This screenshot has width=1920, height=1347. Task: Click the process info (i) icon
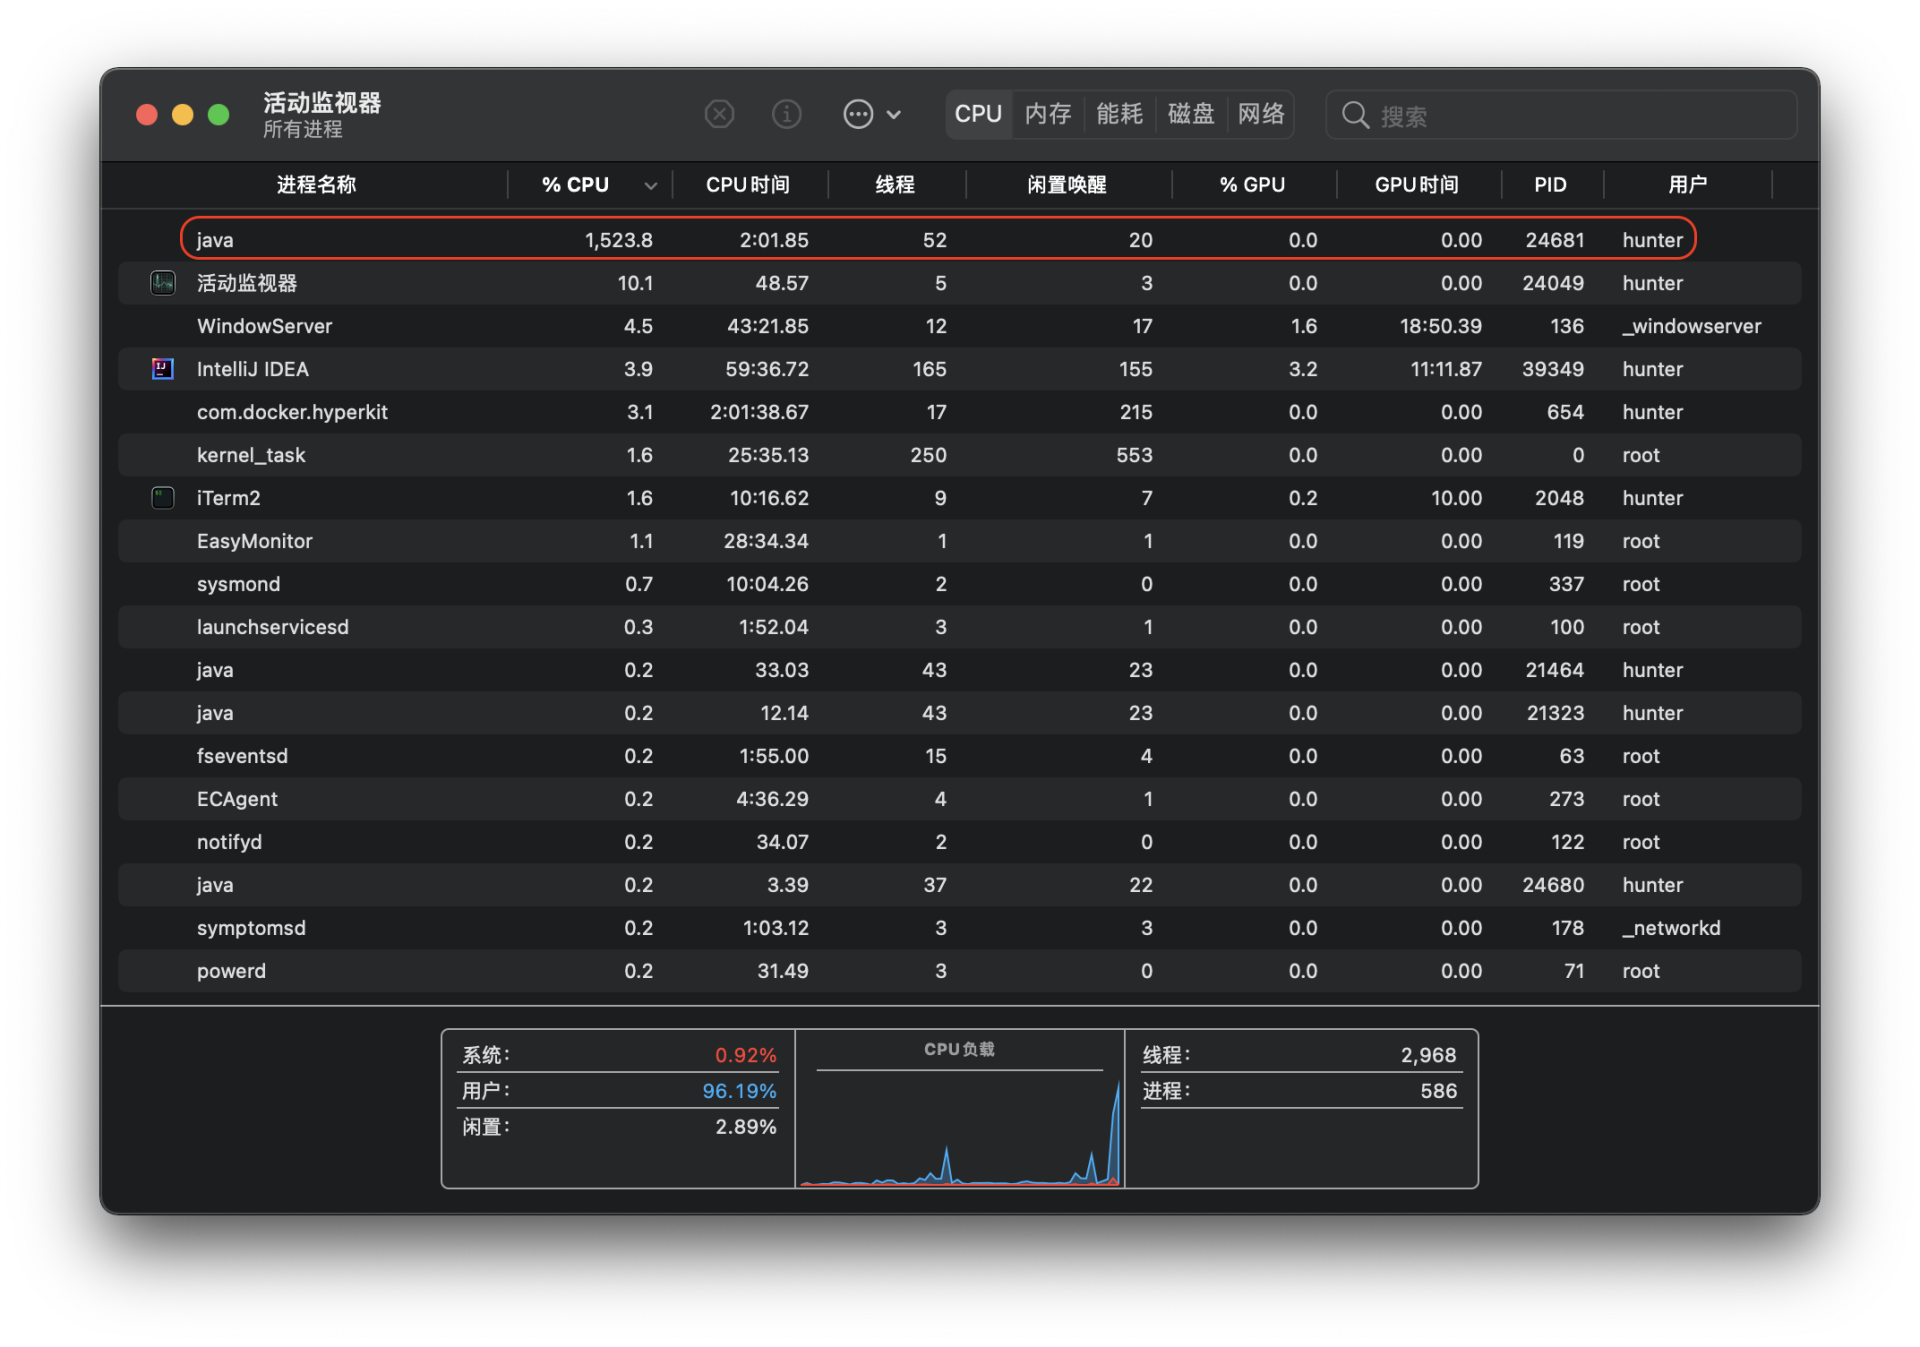[x=787, y=114]
